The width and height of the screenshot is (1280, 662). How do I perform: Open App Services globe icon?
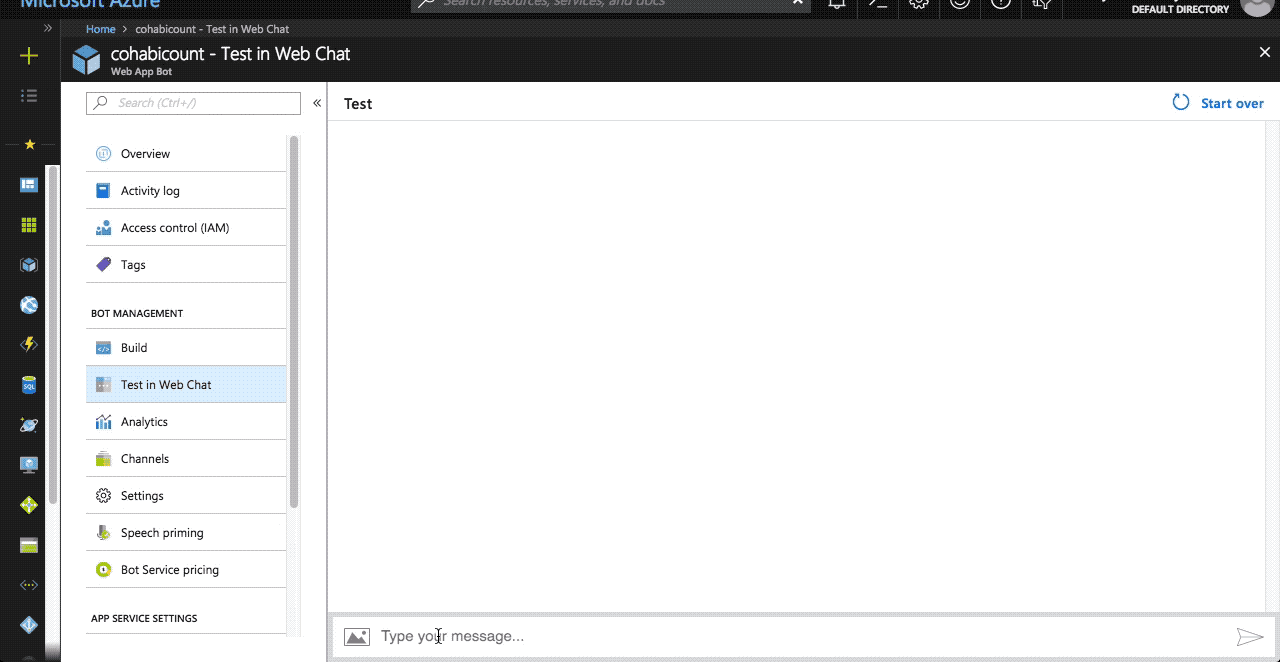click(x=29, y=305)
